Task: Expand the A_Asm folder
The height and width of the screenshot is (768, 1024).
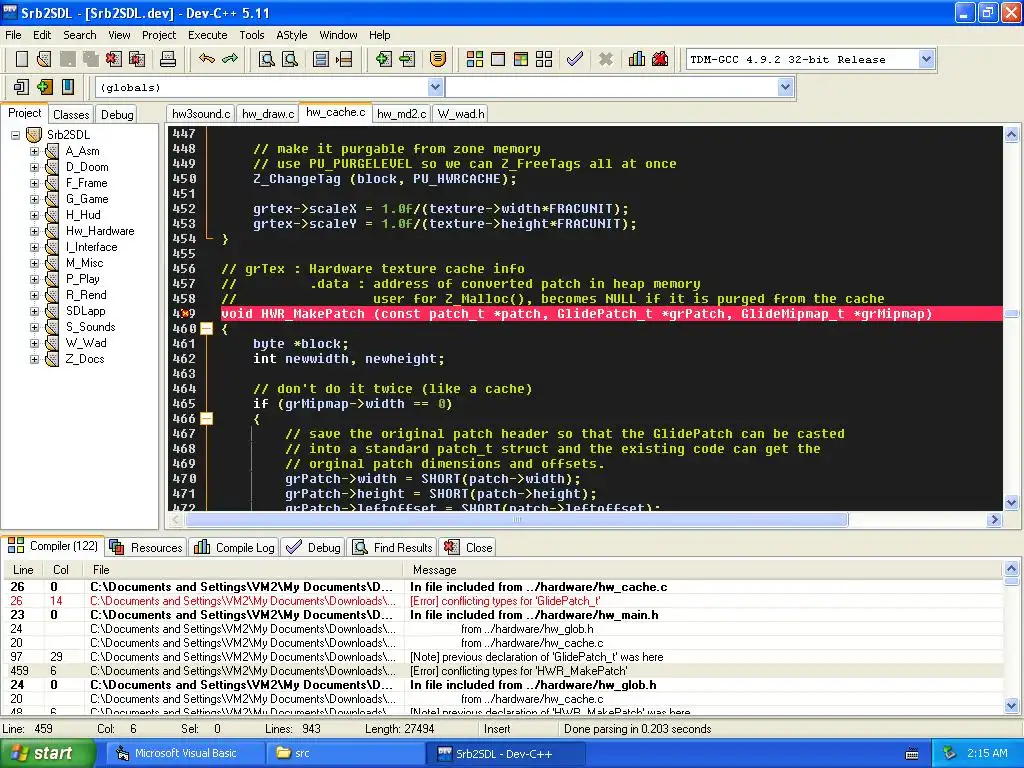Action: point(34,151)
